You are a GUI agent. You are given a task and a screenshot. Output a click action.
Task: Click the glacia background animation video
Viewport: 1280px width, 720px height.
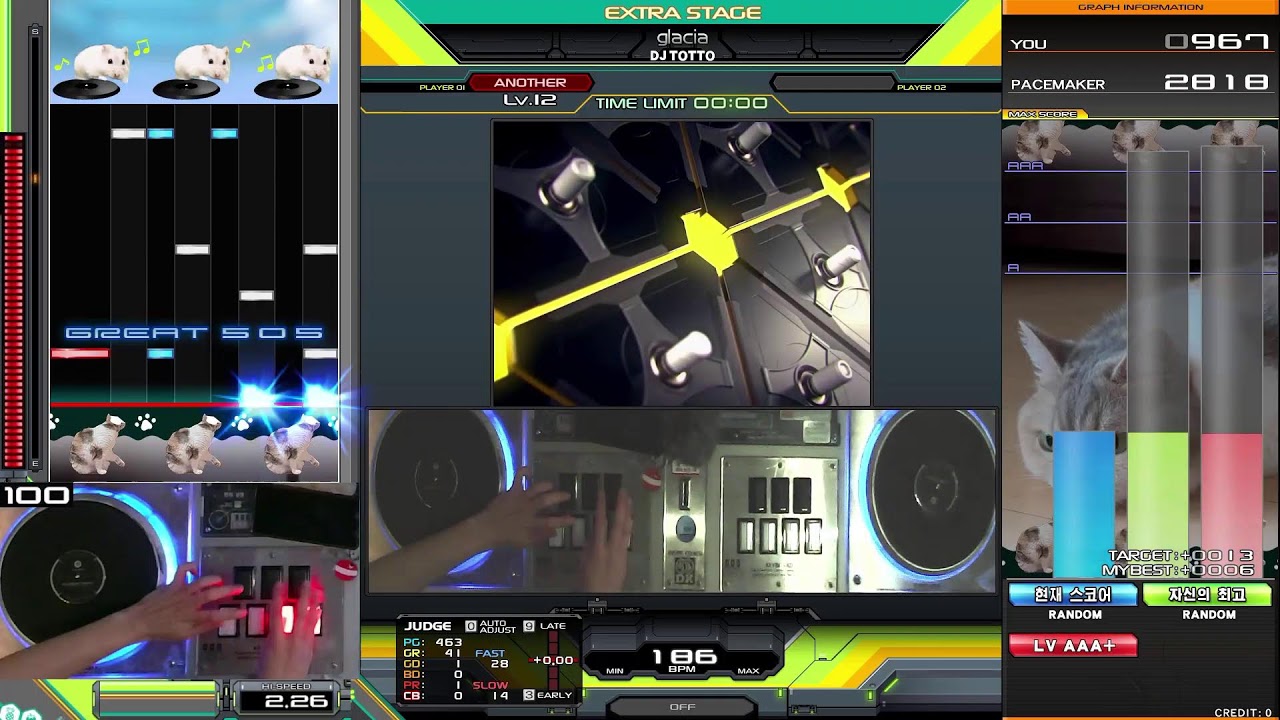(681, 263)
